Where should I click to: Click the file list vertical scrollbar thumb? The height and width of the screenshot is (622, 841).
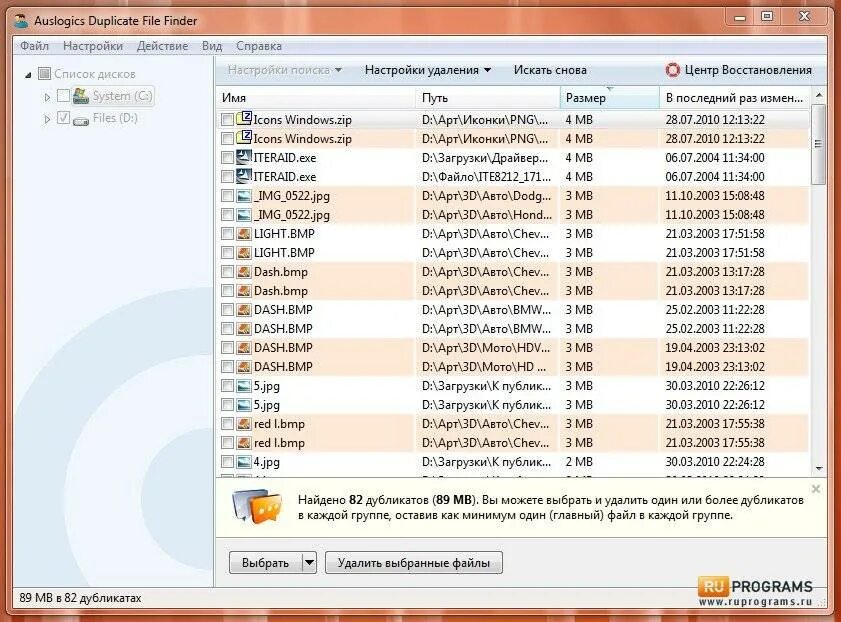(x=818, y=144)
